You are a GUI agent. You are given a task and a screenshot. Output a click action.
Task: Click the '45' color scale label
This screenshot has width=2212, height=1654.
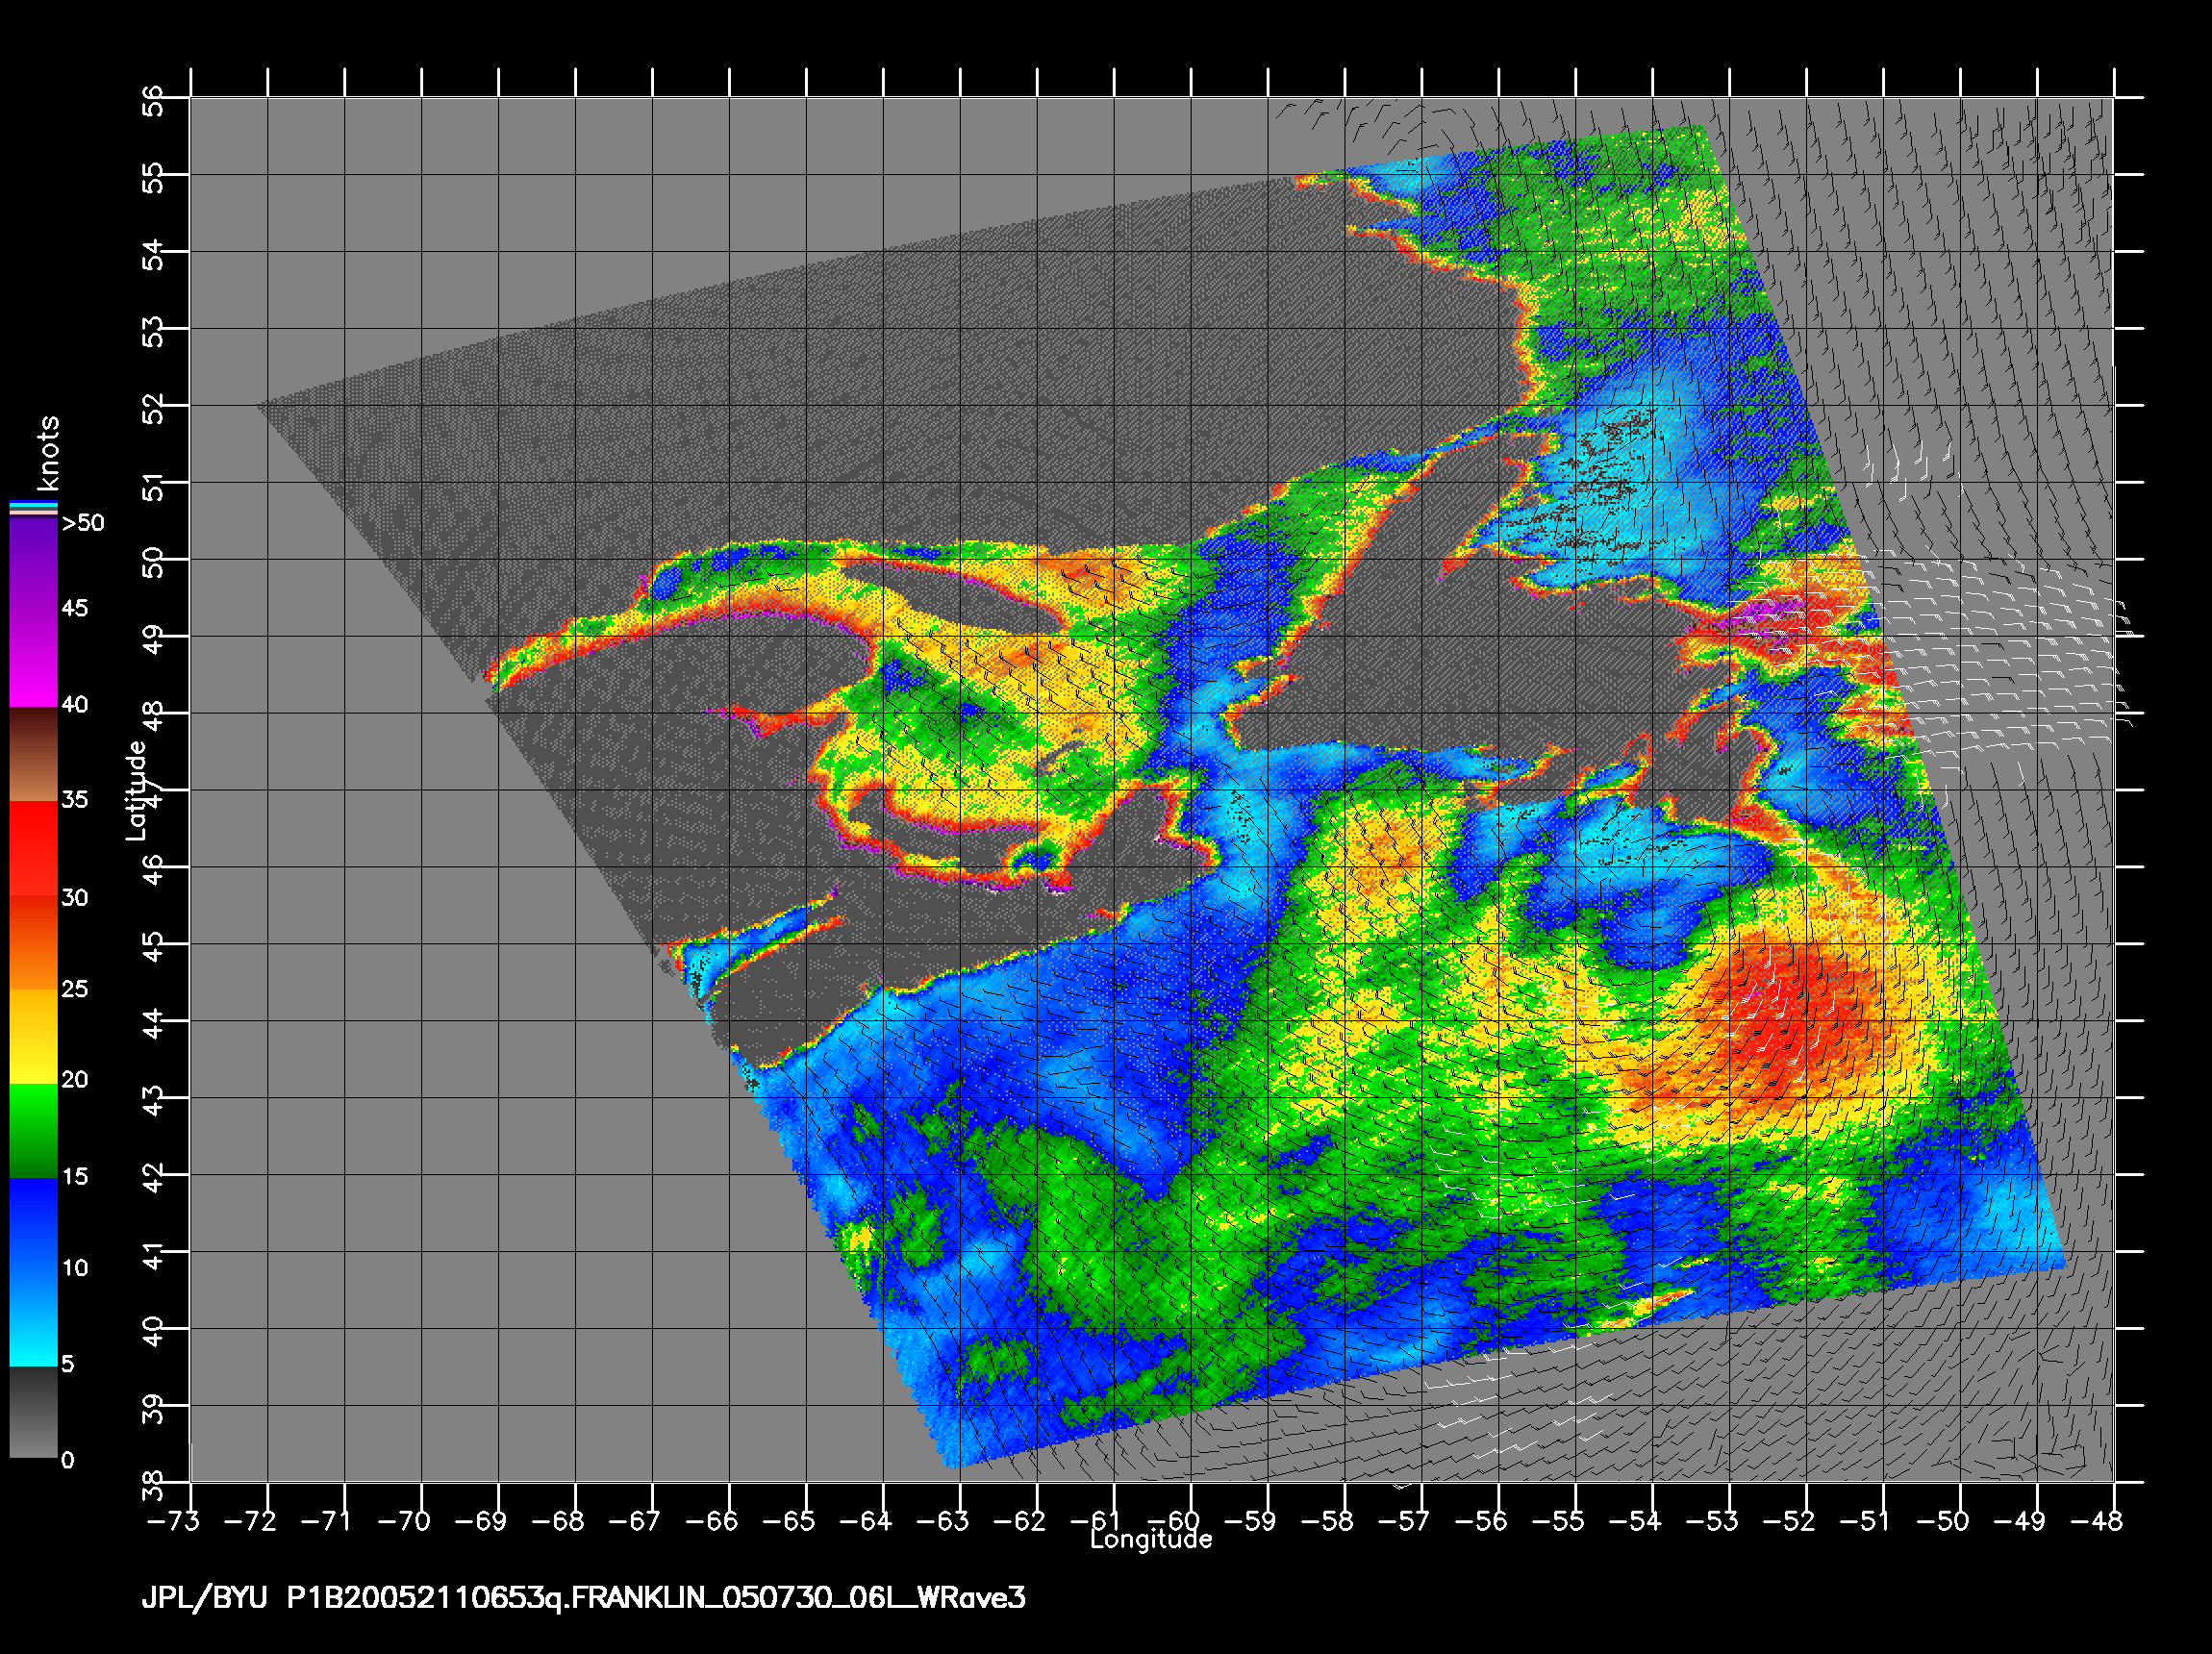[75, 608]
